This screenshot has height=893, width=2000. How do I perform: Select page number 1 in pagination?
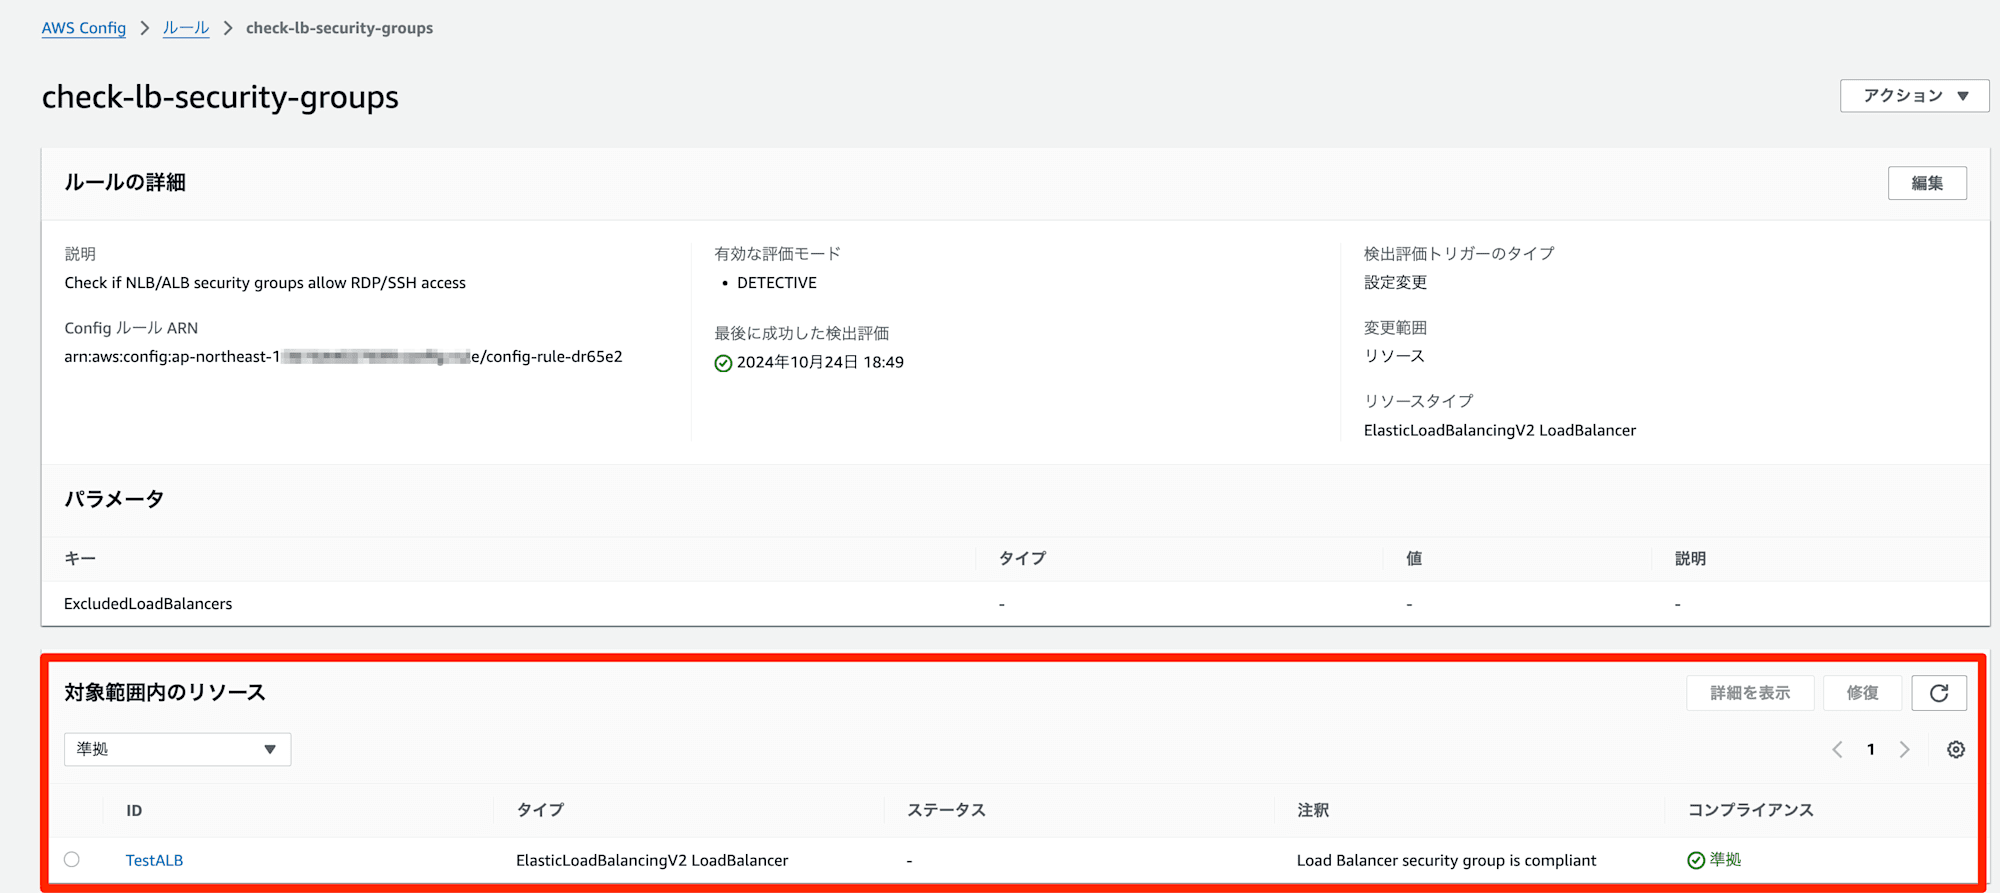pyautogui.click(x=1871, y=750)
